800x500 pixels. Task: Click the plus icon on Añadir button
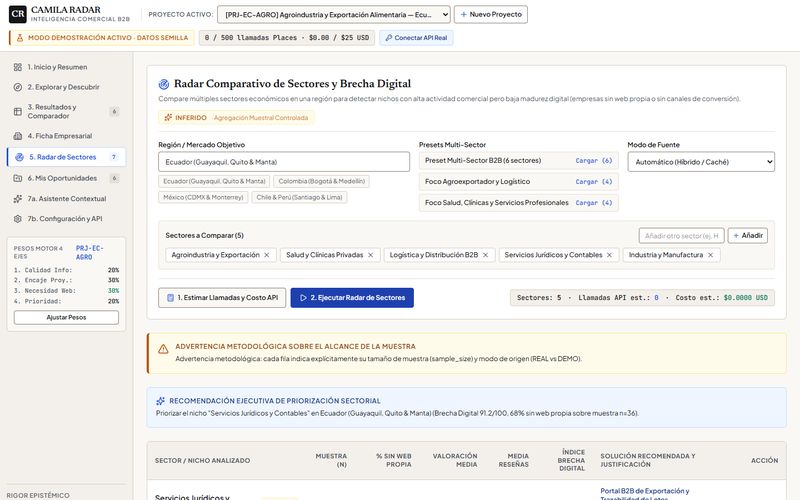(736, 236)
